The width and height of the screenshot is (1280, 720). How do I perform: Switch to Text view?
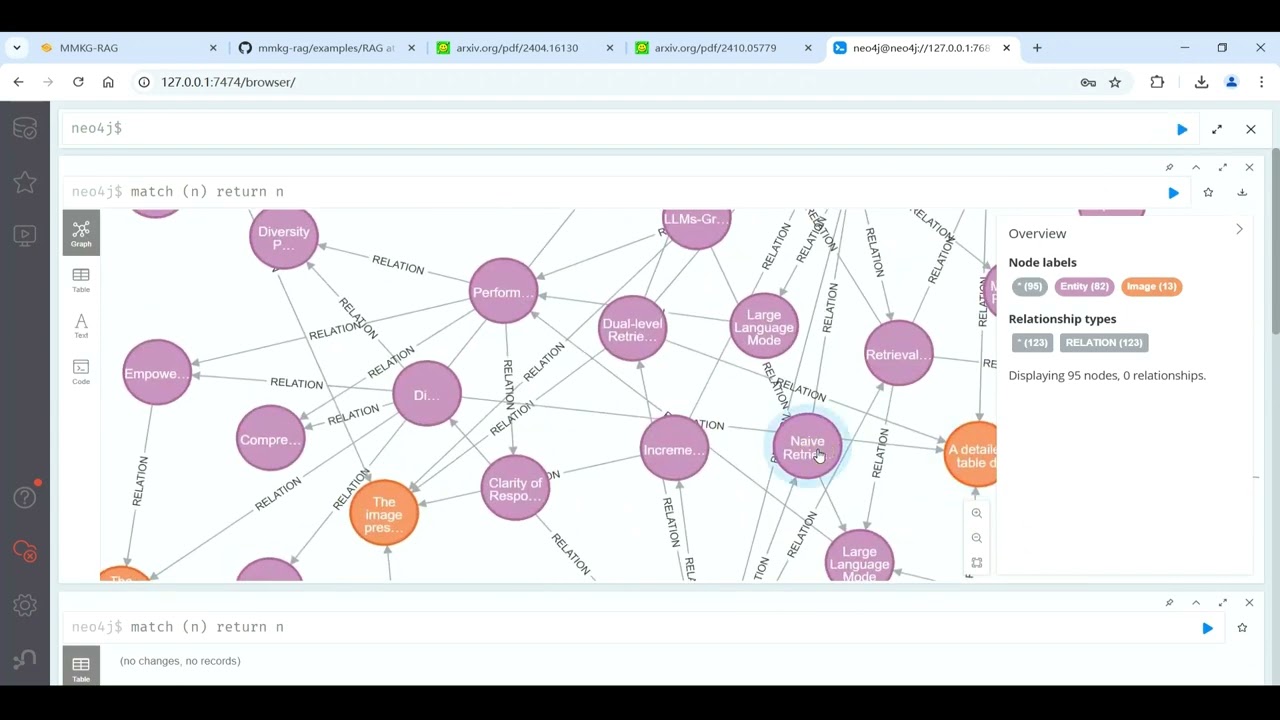coord(81,326)
